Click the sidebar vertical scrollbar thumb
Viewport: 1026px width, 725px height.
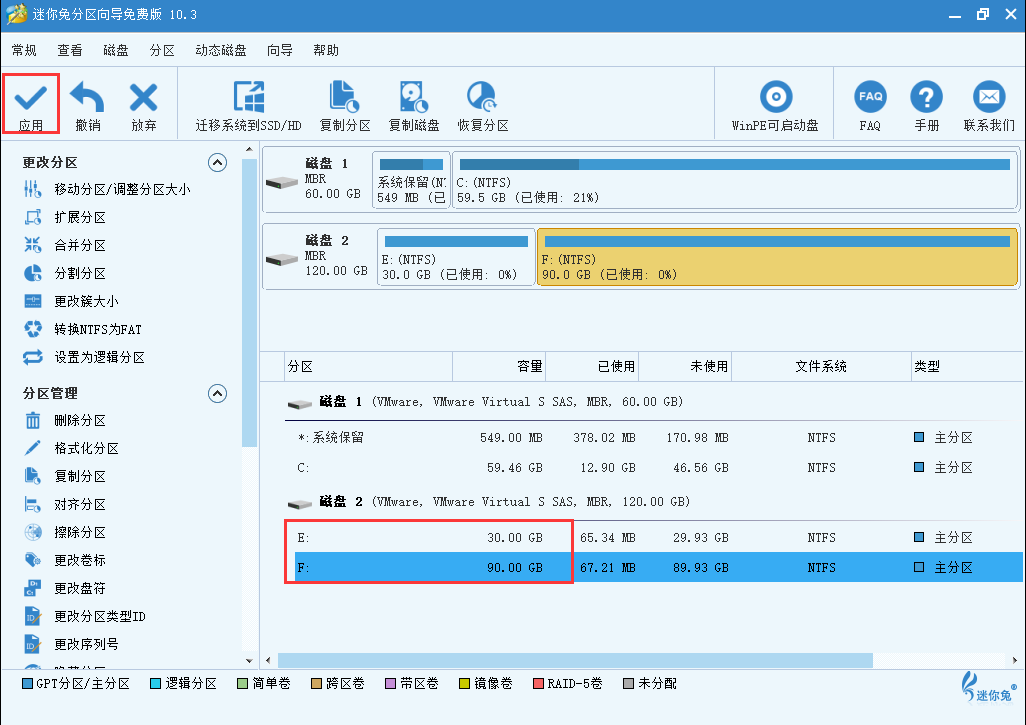249,302
